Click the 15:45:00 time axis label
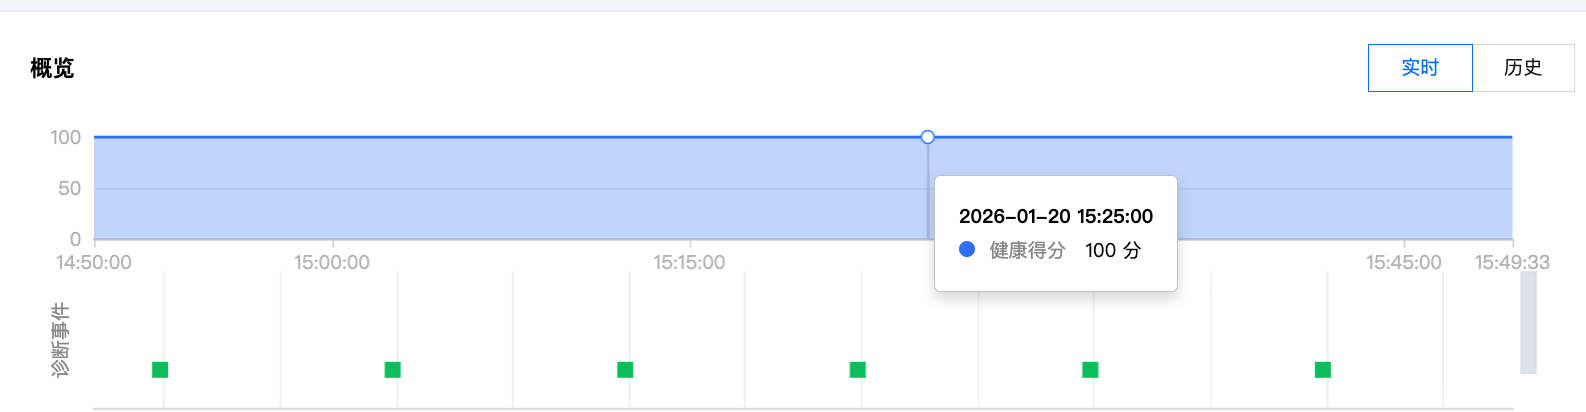 point(1403,263)
